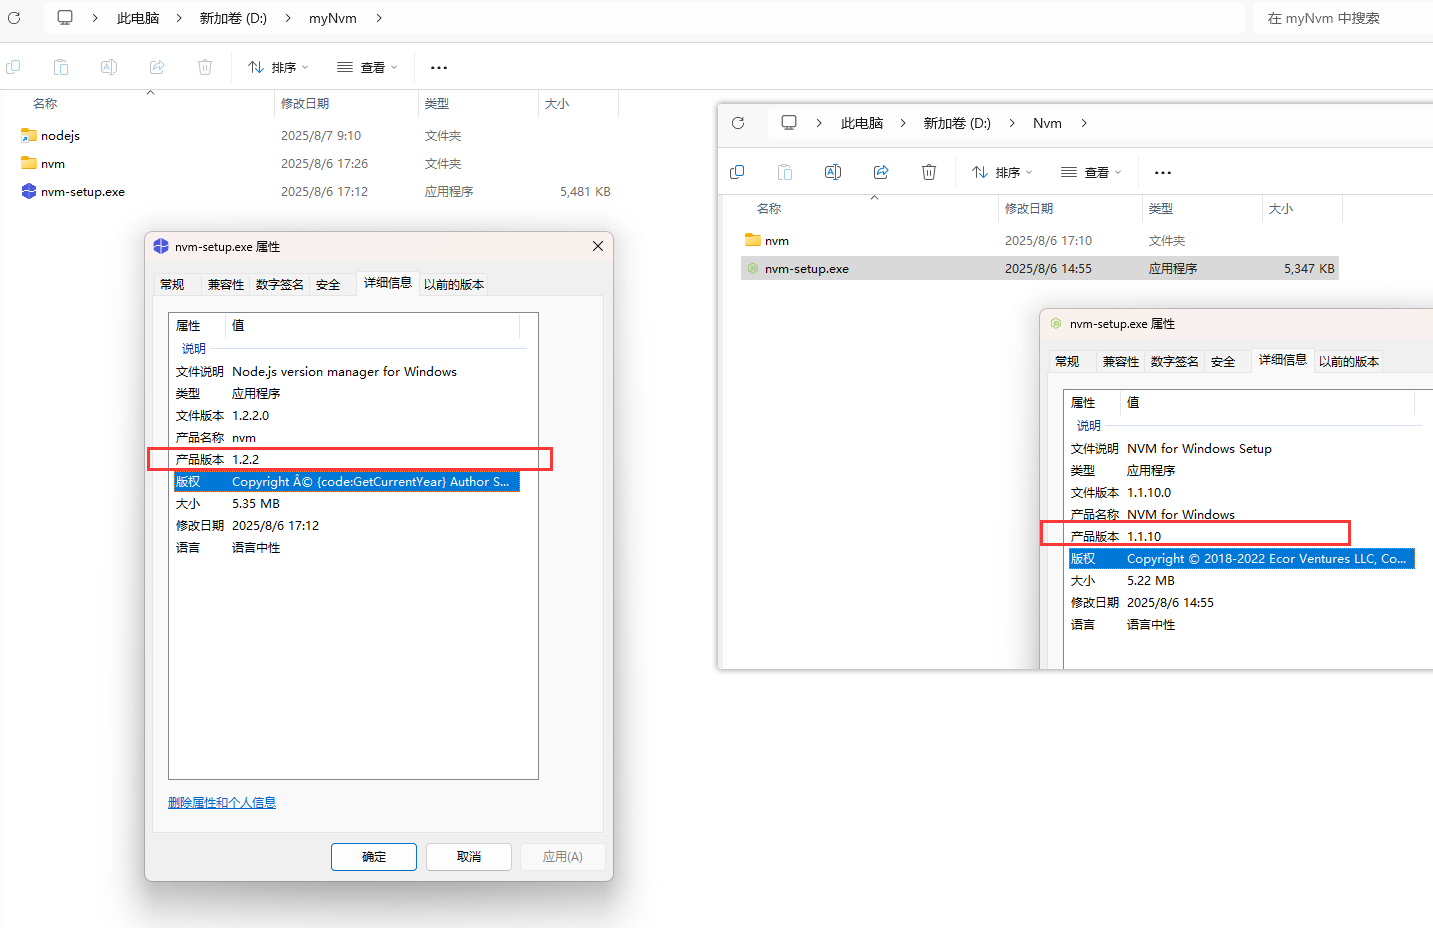Screen dimensions: 1433x928
Task: Expand chevron after 此电脑 in Nvm address bar
Action: [x=903, y=123]
